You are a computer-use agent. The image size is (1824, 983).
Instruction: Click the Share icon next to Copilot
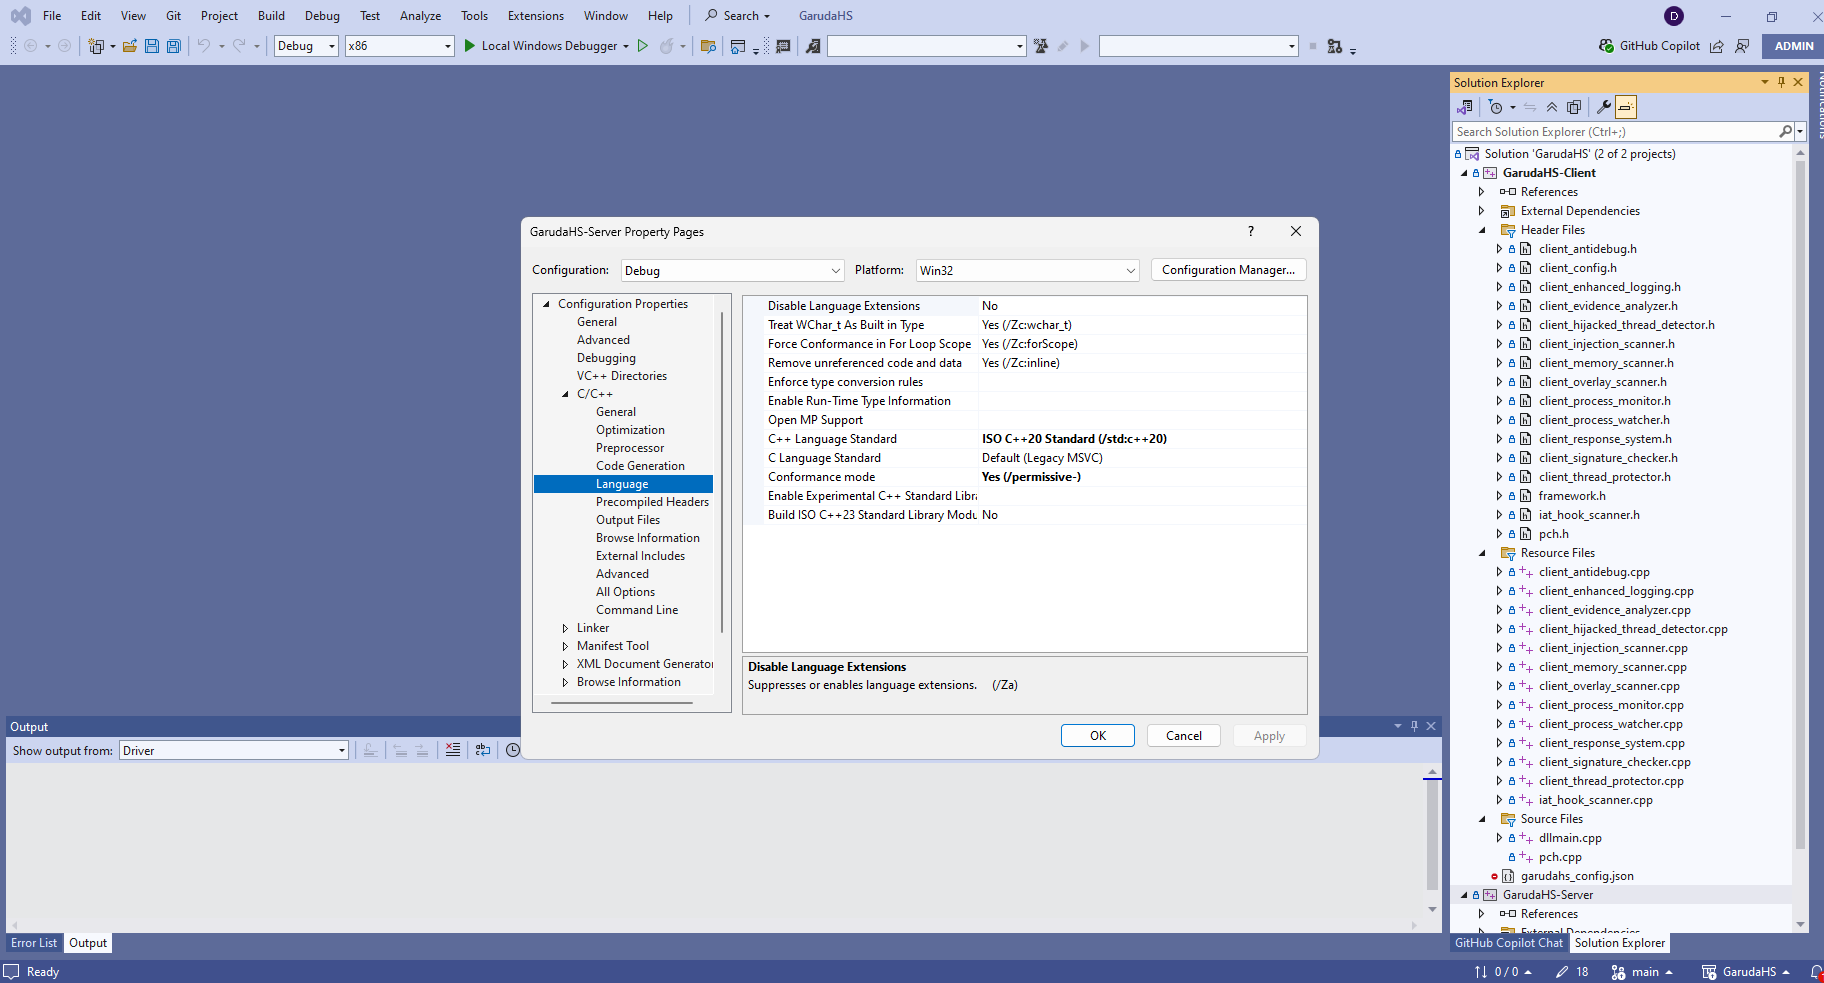click(x=1717, y=46)
